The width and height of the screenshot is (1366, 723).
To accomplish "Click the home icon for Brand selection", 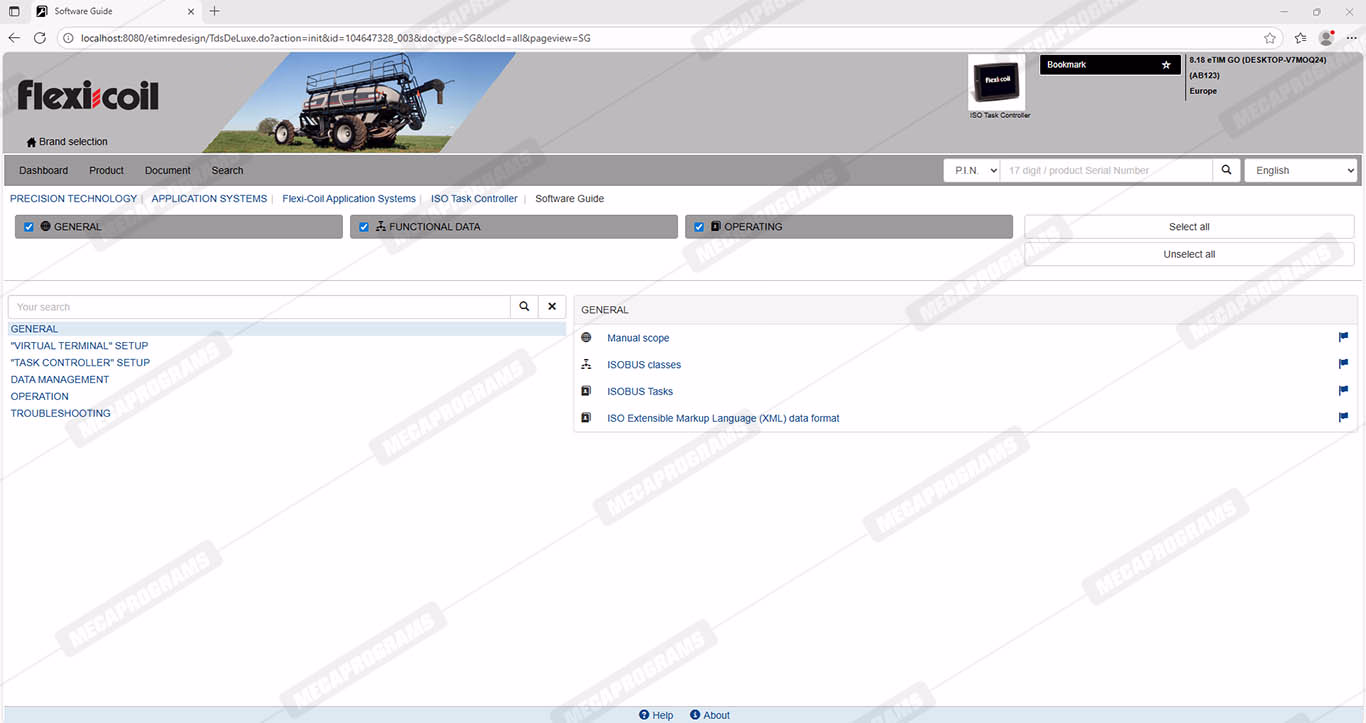I will (x=31, y=142).
